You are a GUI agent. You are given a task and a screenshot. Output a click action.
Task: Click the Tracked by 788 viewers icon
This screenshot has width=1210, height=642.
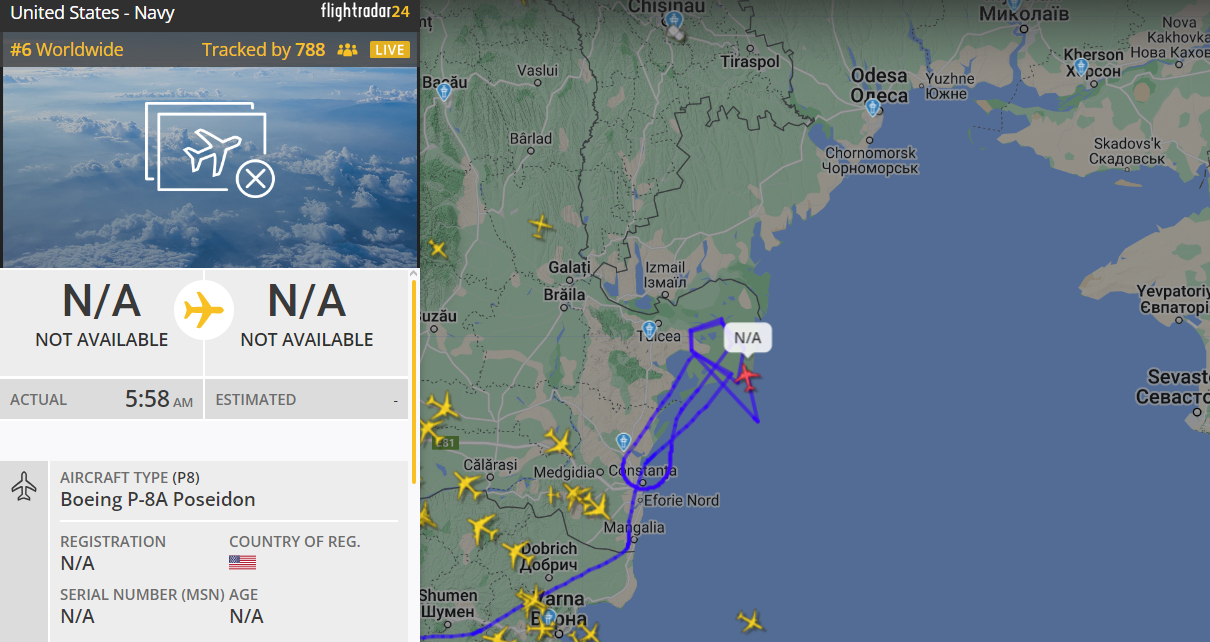[x=347, y=50]
